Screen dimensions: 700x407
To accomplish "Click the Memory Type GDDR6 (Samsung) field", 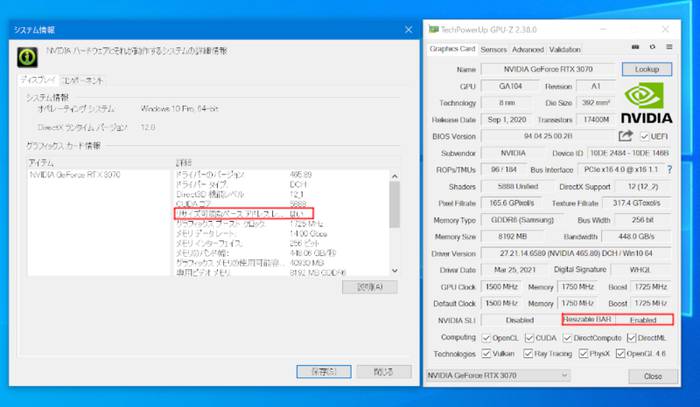I will tap(522, 220).
